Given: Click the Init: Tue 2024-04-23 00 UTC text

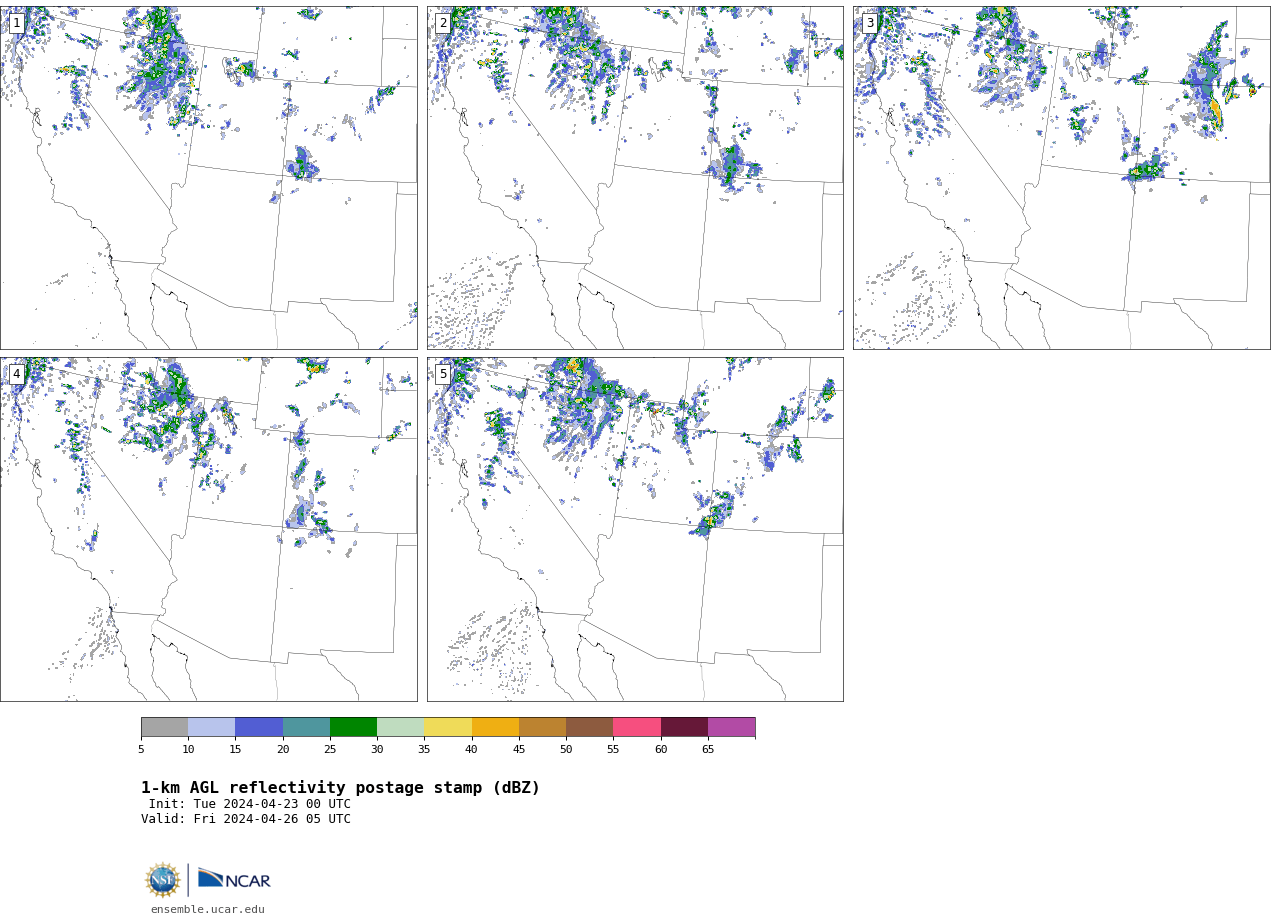Looking at the screenshot, I should point(250,804).
